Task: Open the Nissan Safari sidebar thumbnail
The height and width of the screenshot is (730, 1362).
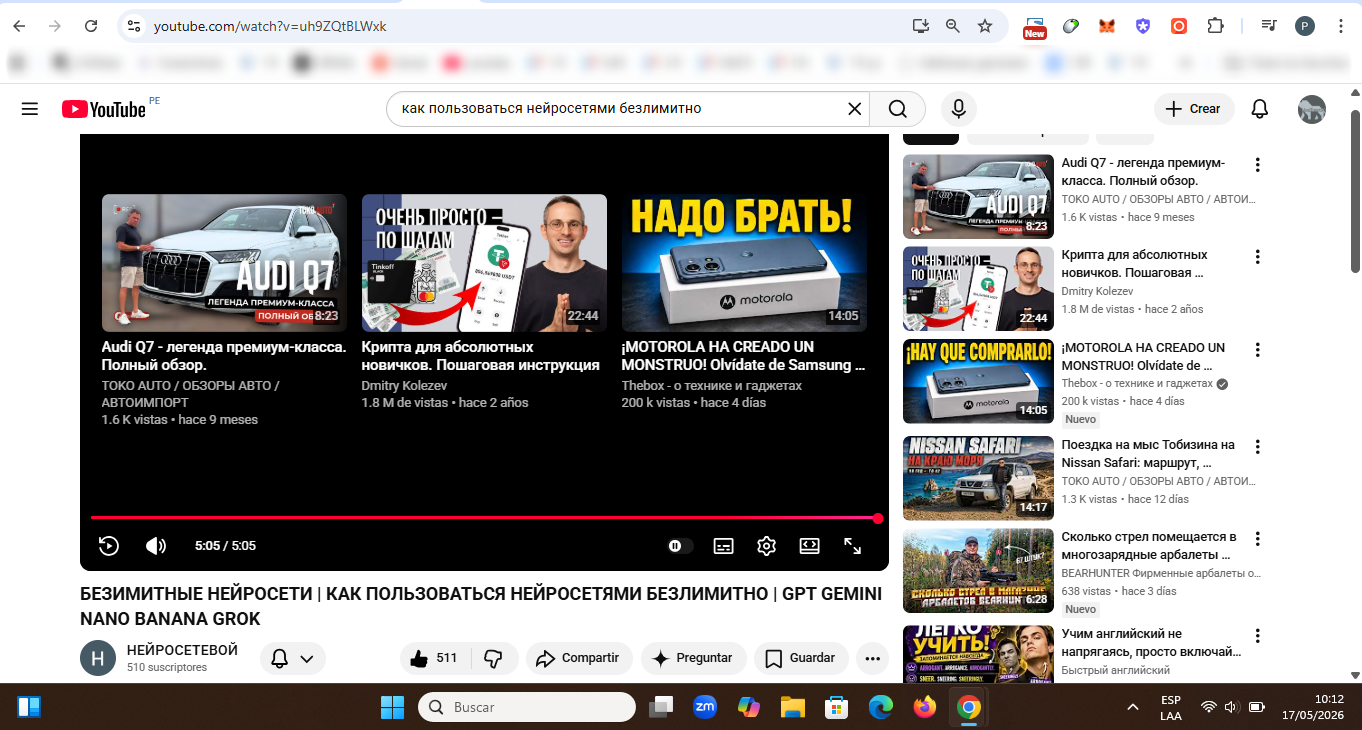Action: click(x=978, y=478)
